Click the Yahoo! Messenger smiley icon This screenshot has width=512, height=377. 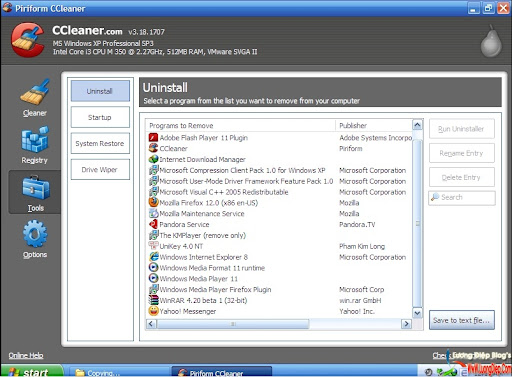(153, 311)
